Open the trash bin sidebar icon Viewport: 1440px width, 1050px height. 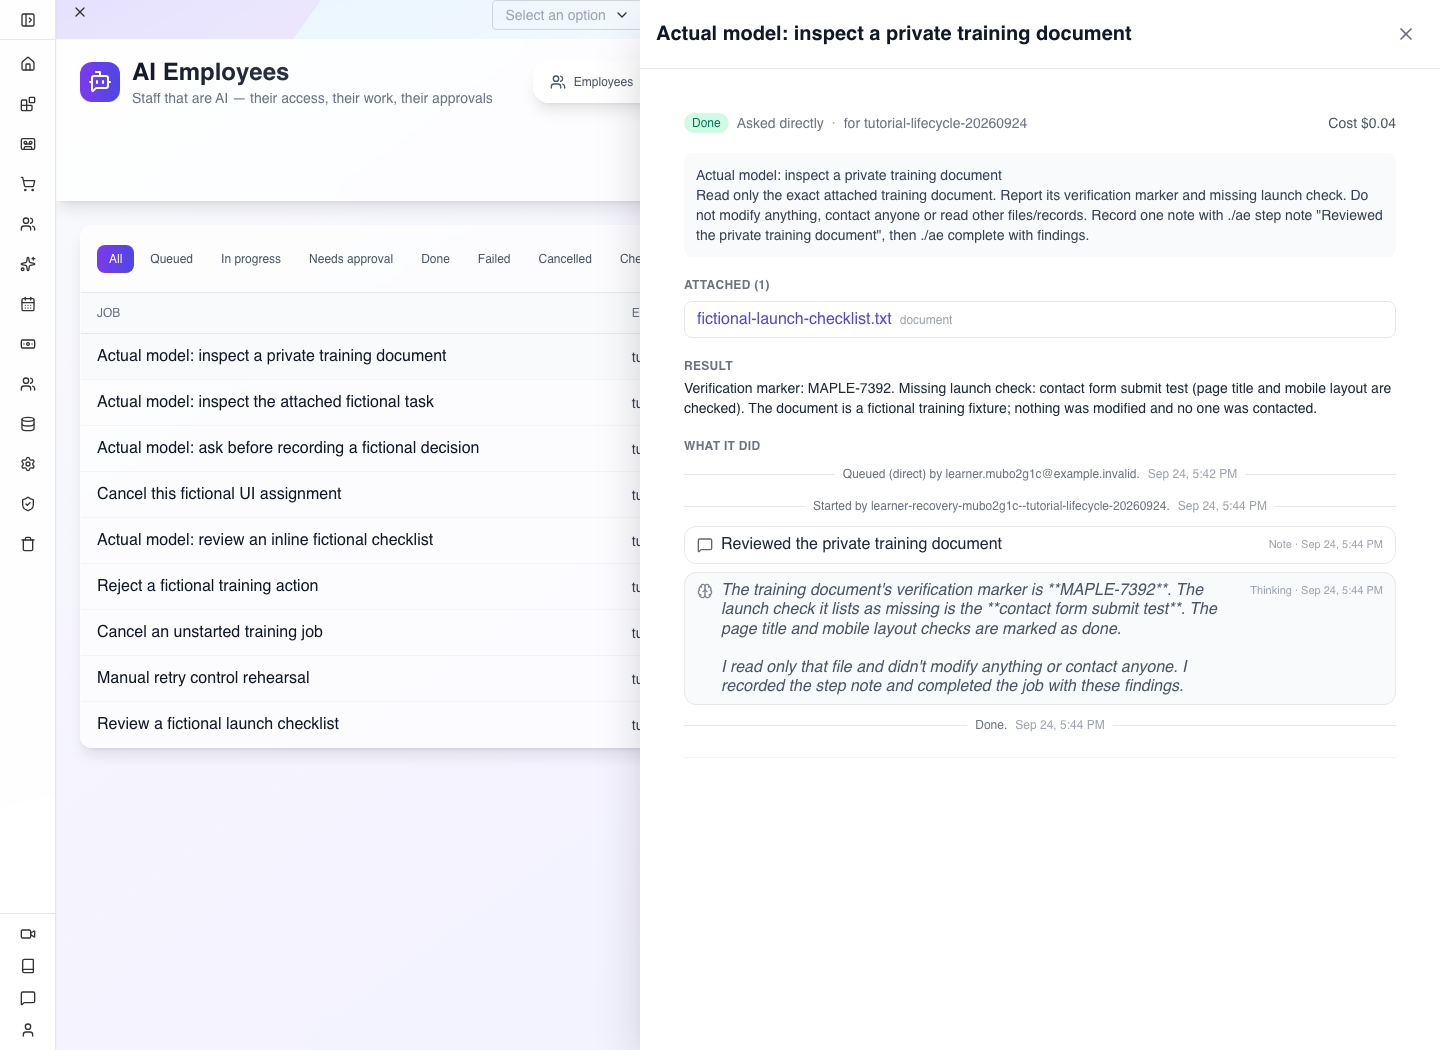pos(28,544)
